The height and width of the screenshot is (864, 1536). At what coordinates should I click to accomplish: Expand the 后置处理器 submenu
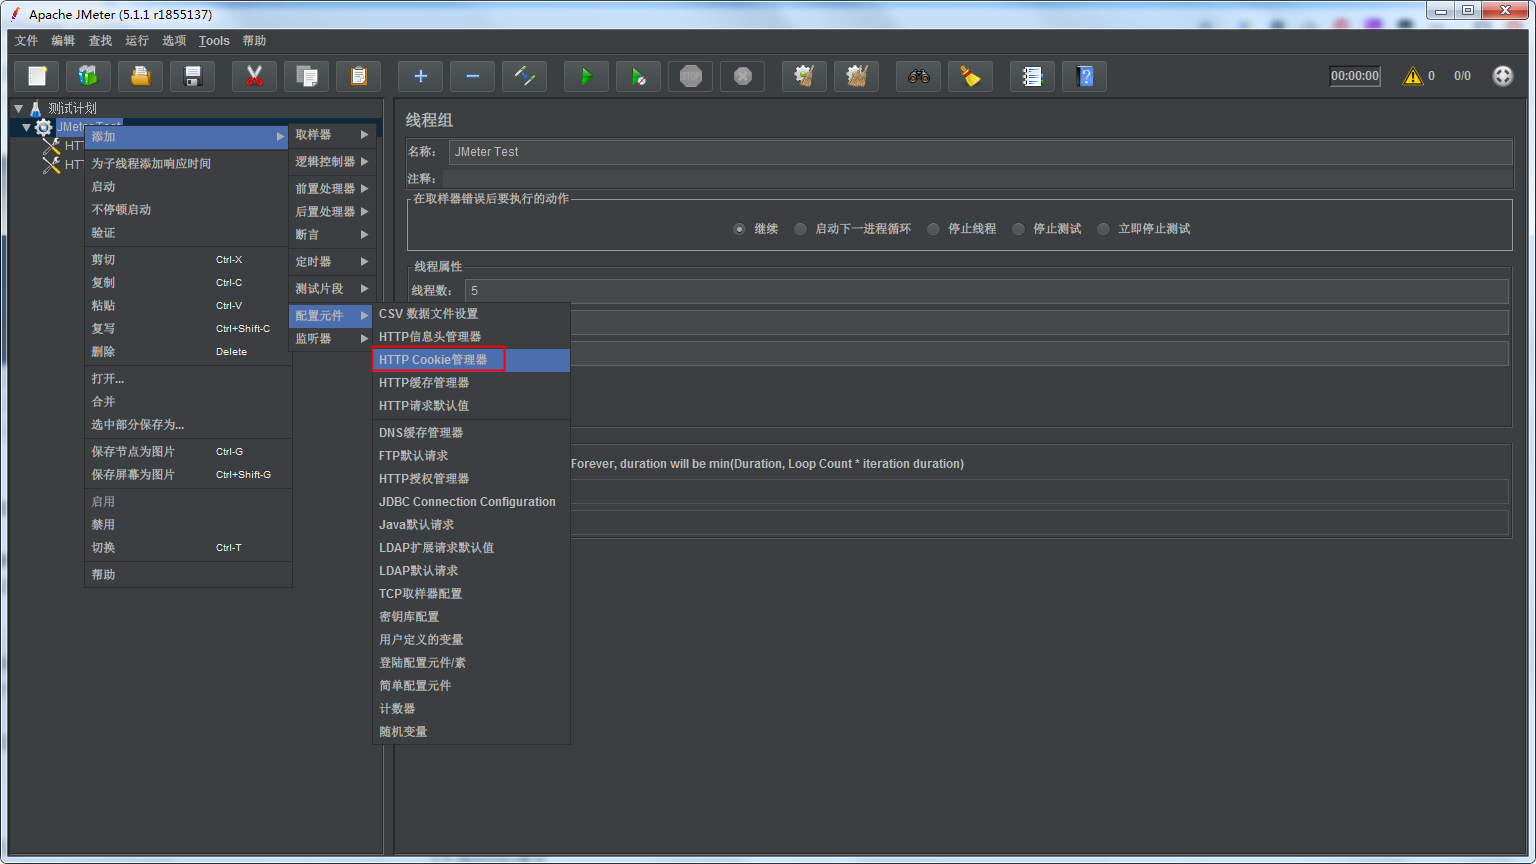[x=332, y=212]
